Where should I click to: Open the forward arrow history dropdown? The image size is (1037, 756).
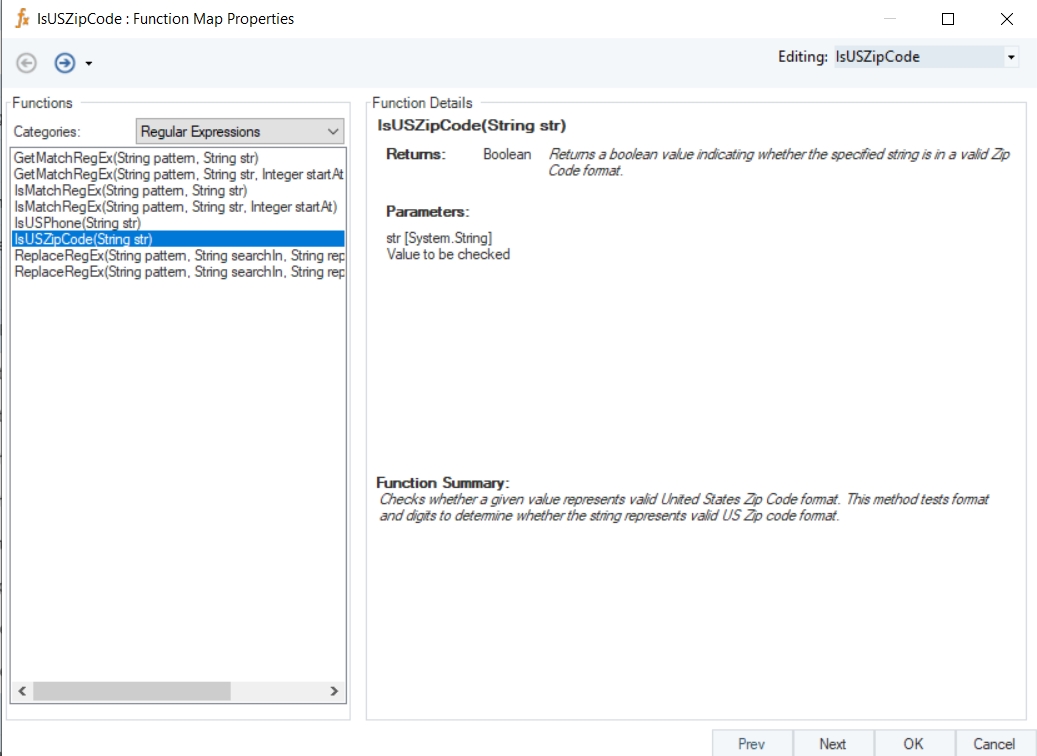coord(89,64)
